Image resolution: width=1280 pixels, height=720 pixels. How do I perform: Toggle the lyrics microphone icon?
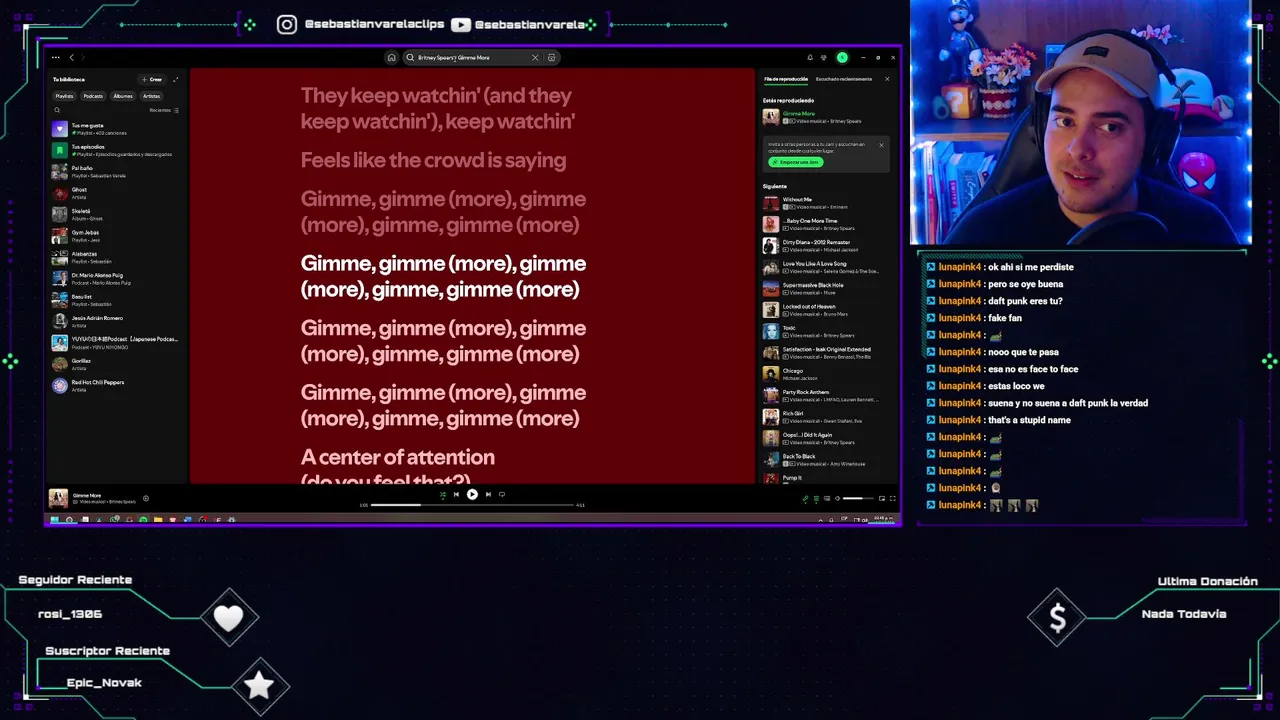tap(805, 498)
